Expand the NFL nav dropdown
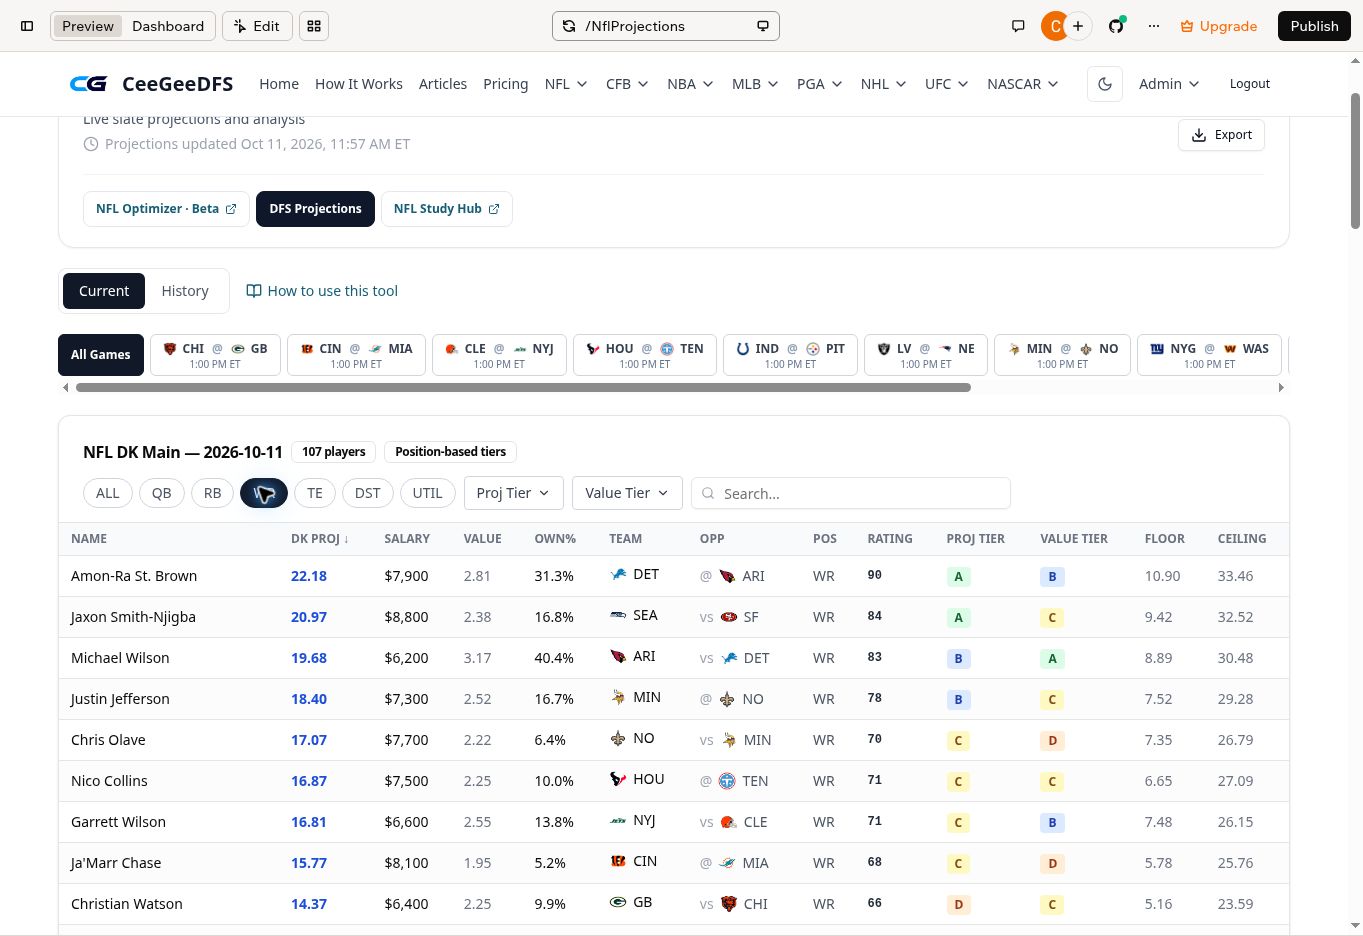This screenshot has height=936, width=1363. [x=565, y=84]
